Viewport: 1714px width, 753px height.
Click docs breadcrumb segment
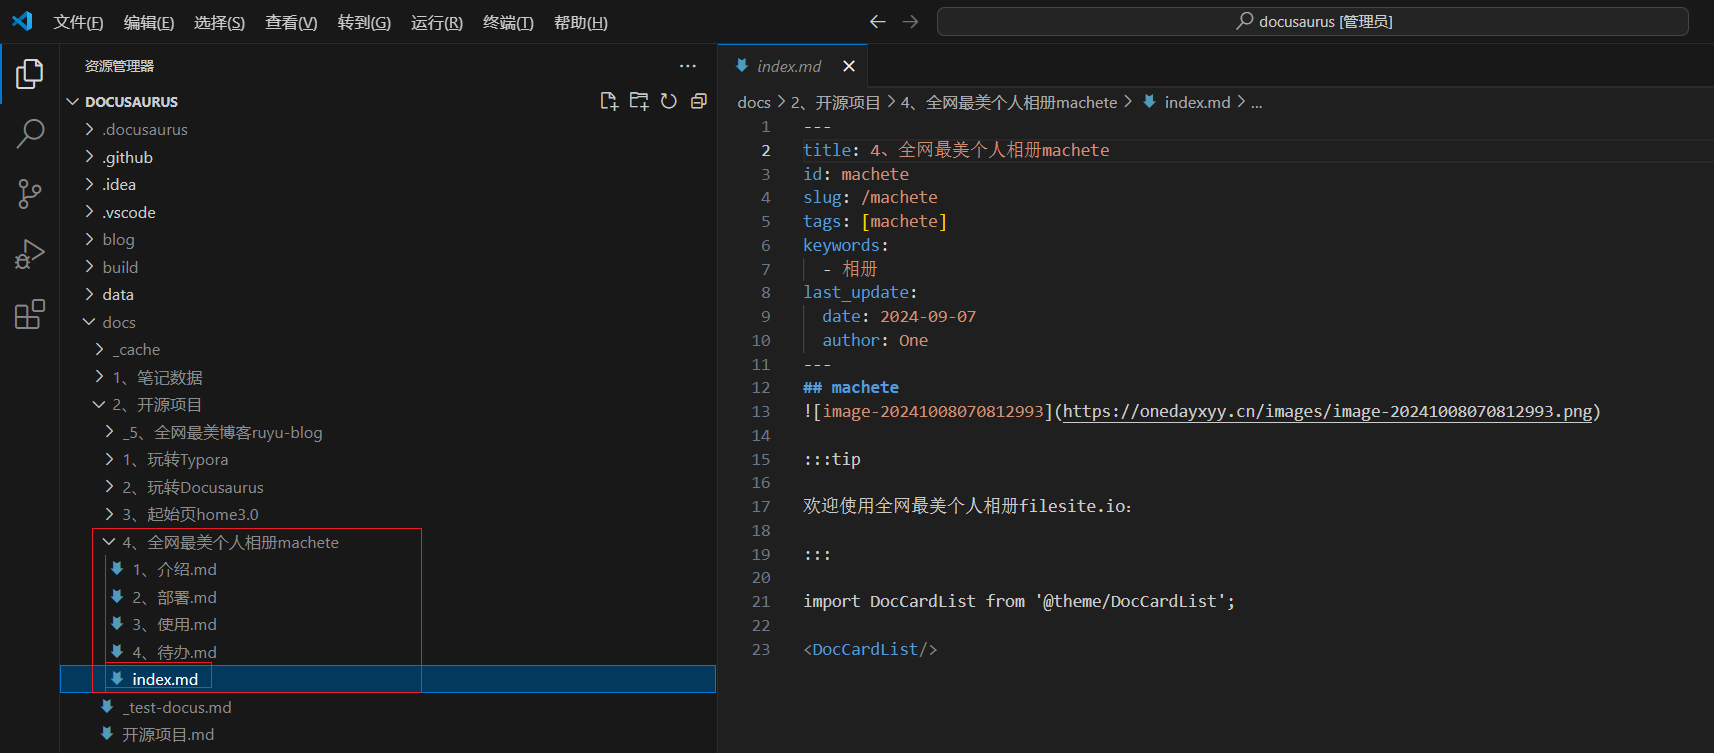(x=754, y=102)
